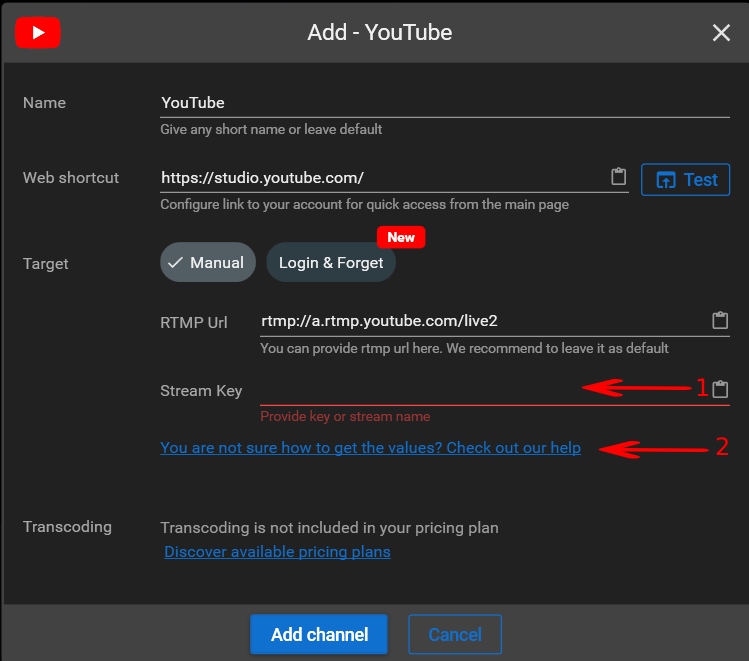The height and width of the screenshot is (661, 749).
Task: Open the help link for getting values
Action: (x=370, y=448)
